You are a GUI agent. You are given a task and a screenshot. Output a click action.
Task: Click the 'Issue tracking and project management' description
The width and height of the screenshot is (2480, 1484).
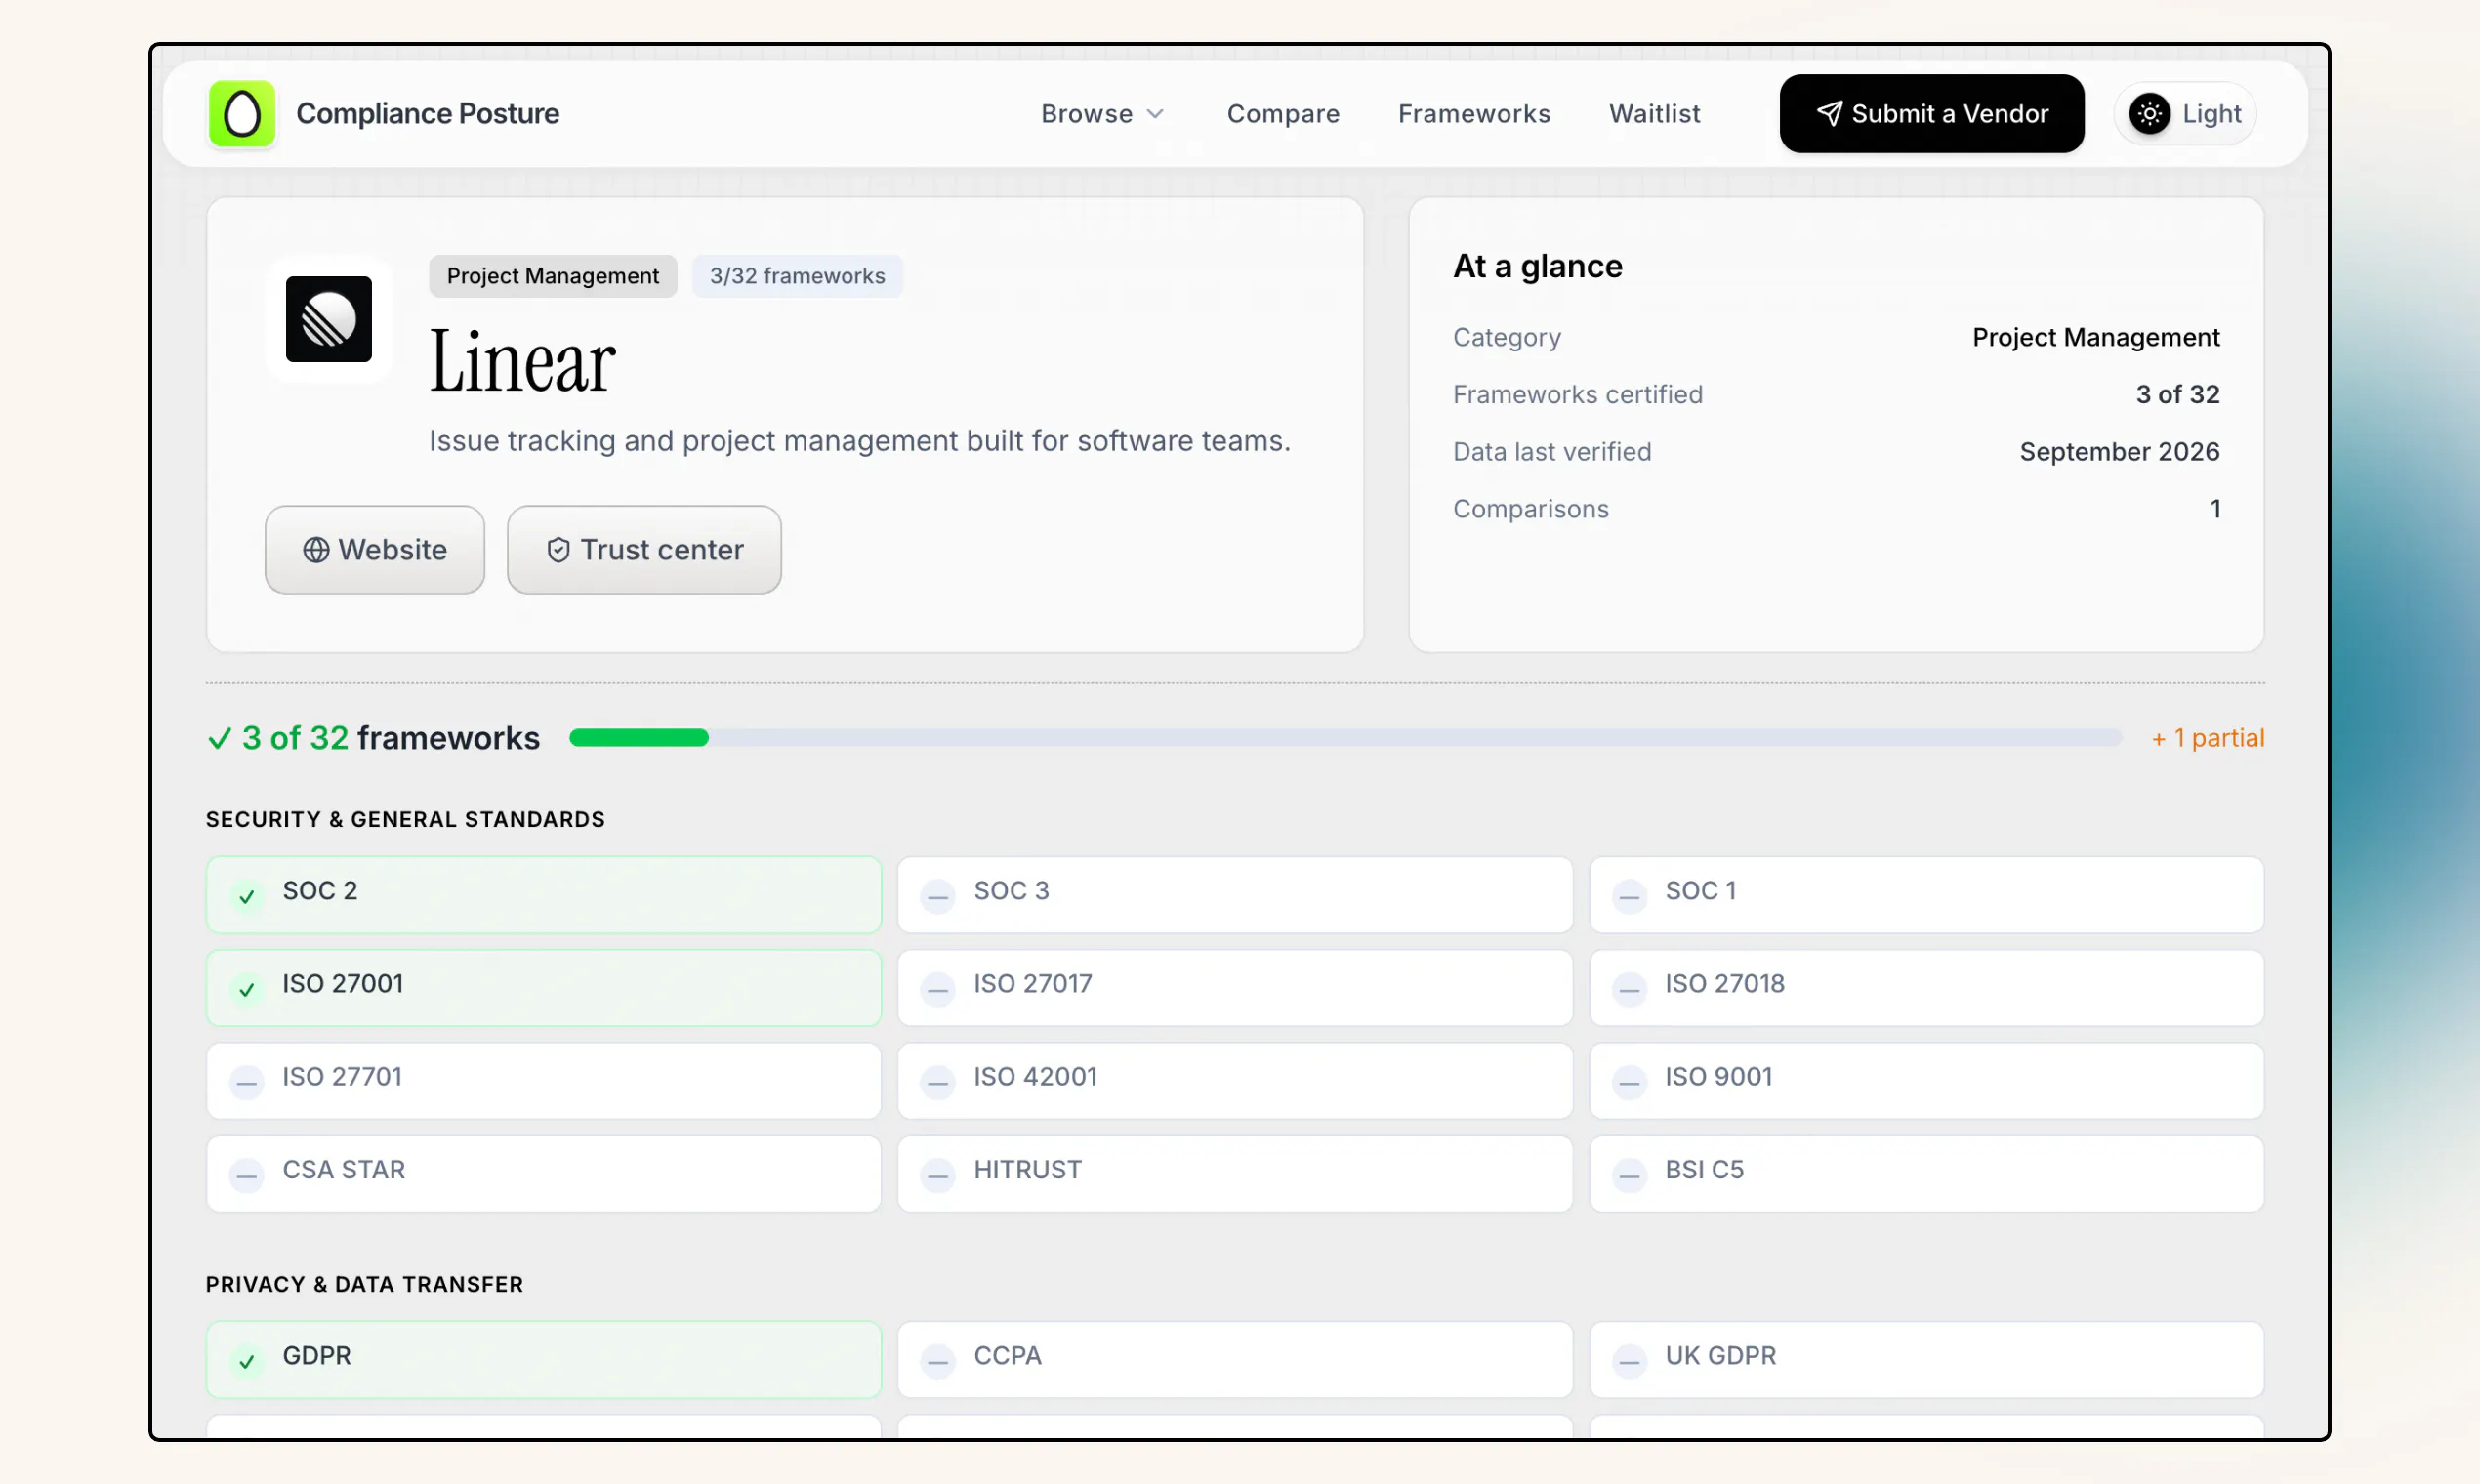pos(860,441)
